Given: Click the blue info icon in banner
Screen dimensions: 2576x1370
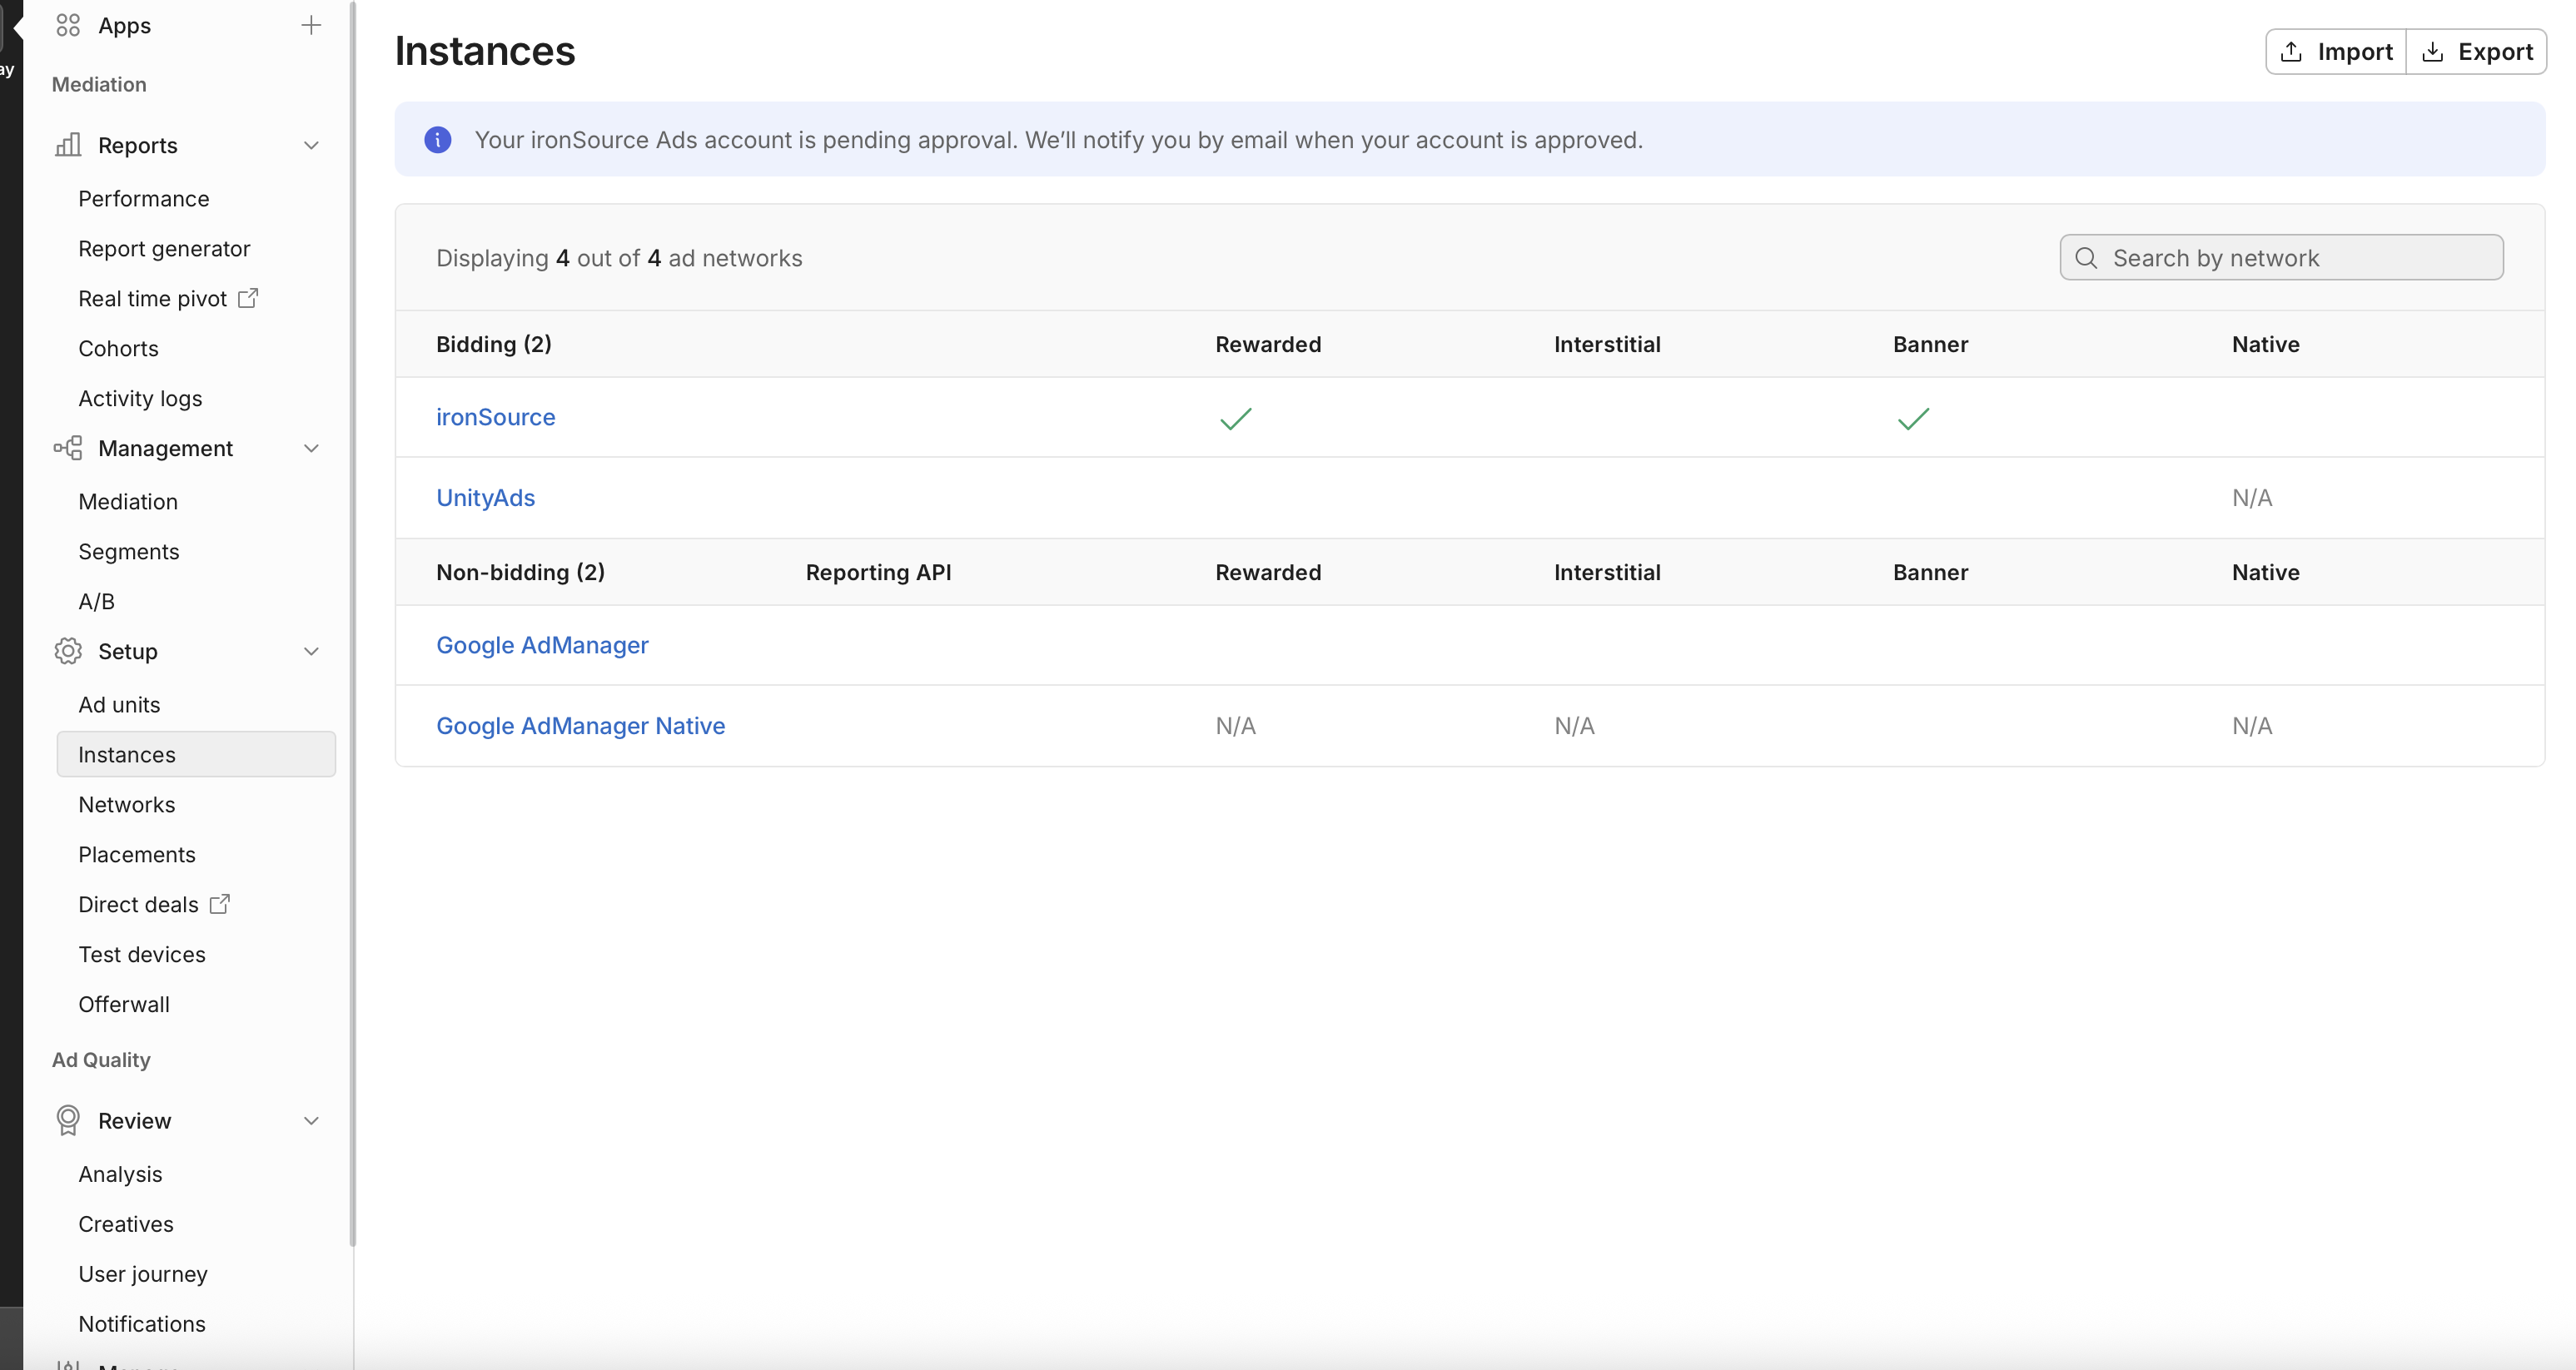Looking at the screenshot, I should [437, 140].
